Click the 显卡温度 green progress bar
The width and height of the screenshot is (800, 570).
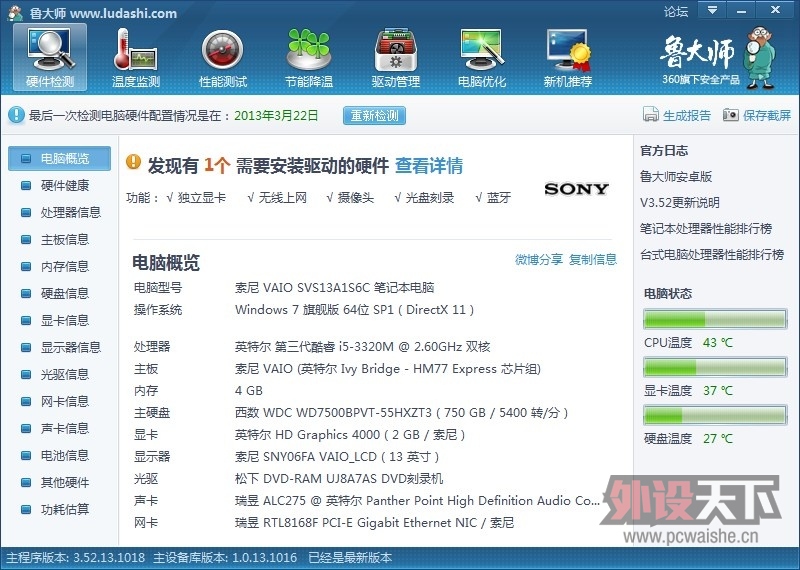(715, 367)
